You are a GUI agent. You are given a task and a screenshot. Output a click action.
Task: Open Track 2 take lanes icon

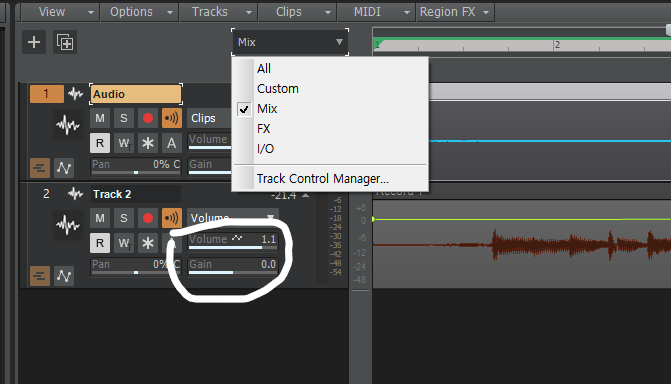coord(40,276)
